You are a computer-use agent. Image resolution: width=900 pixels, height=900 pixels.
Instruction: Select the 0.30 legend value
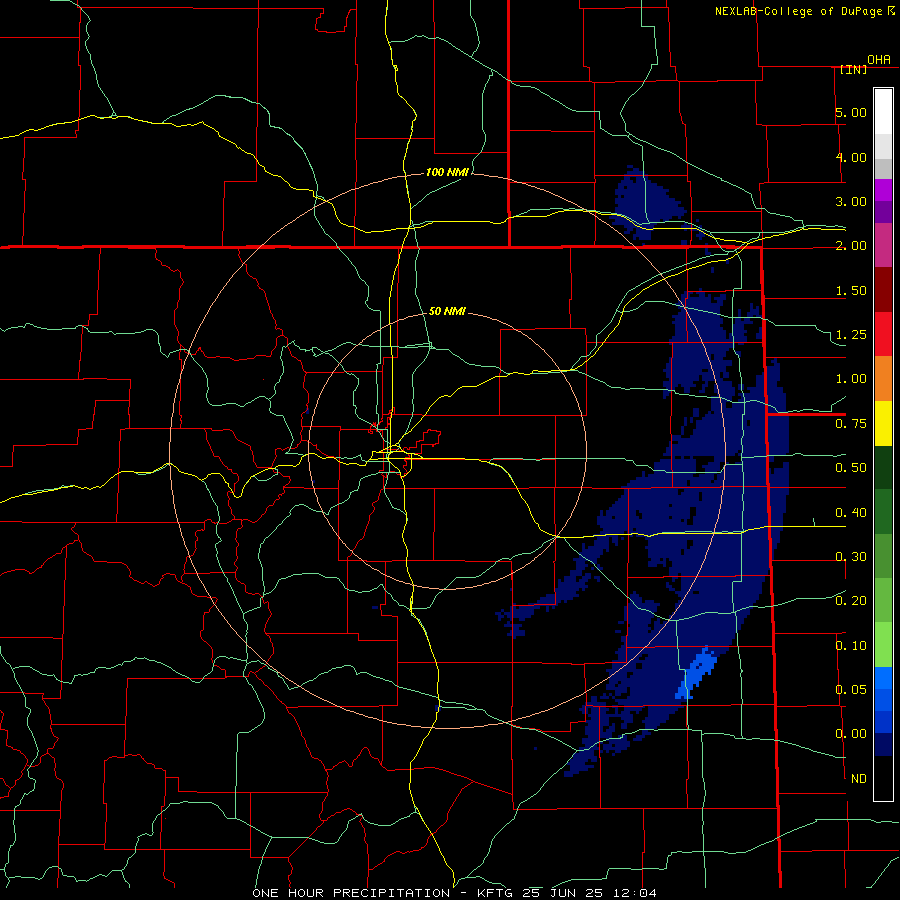pos(851,557)
